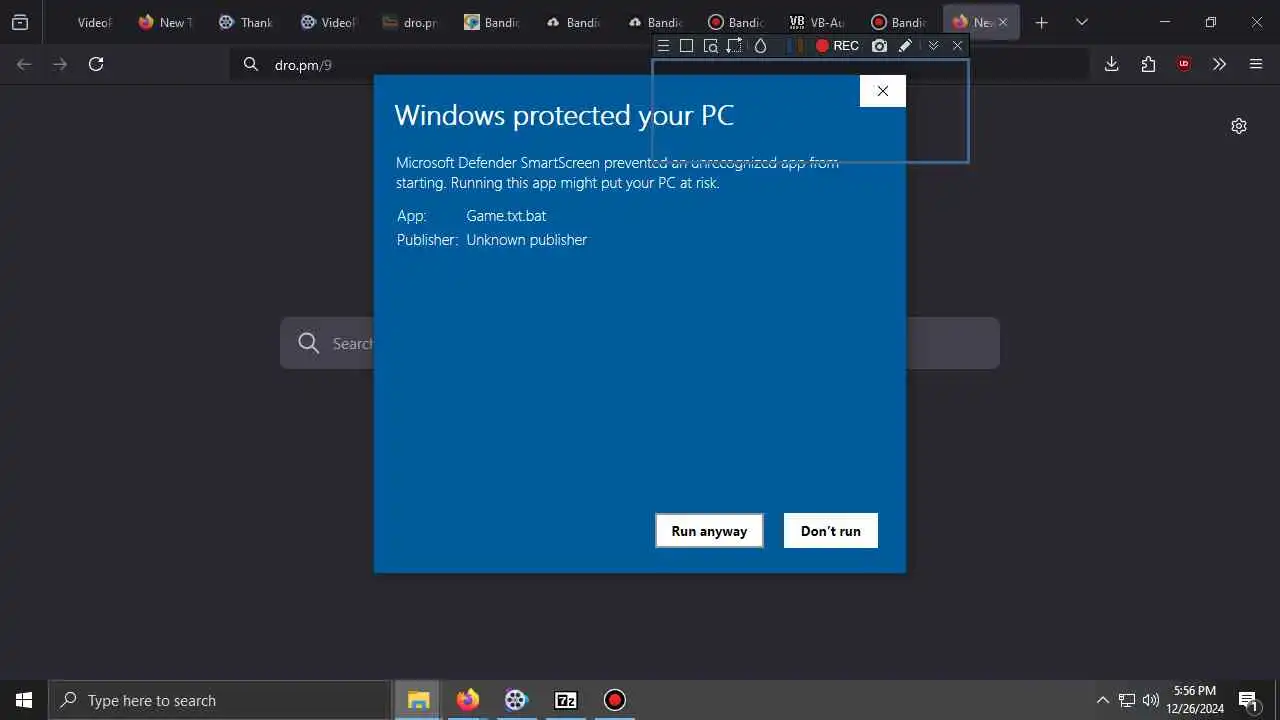The height and width of the screenshot is (720, 1280).
Task: Focus the address bar showing dro.pm/9
Action: (x=660, y=64)
